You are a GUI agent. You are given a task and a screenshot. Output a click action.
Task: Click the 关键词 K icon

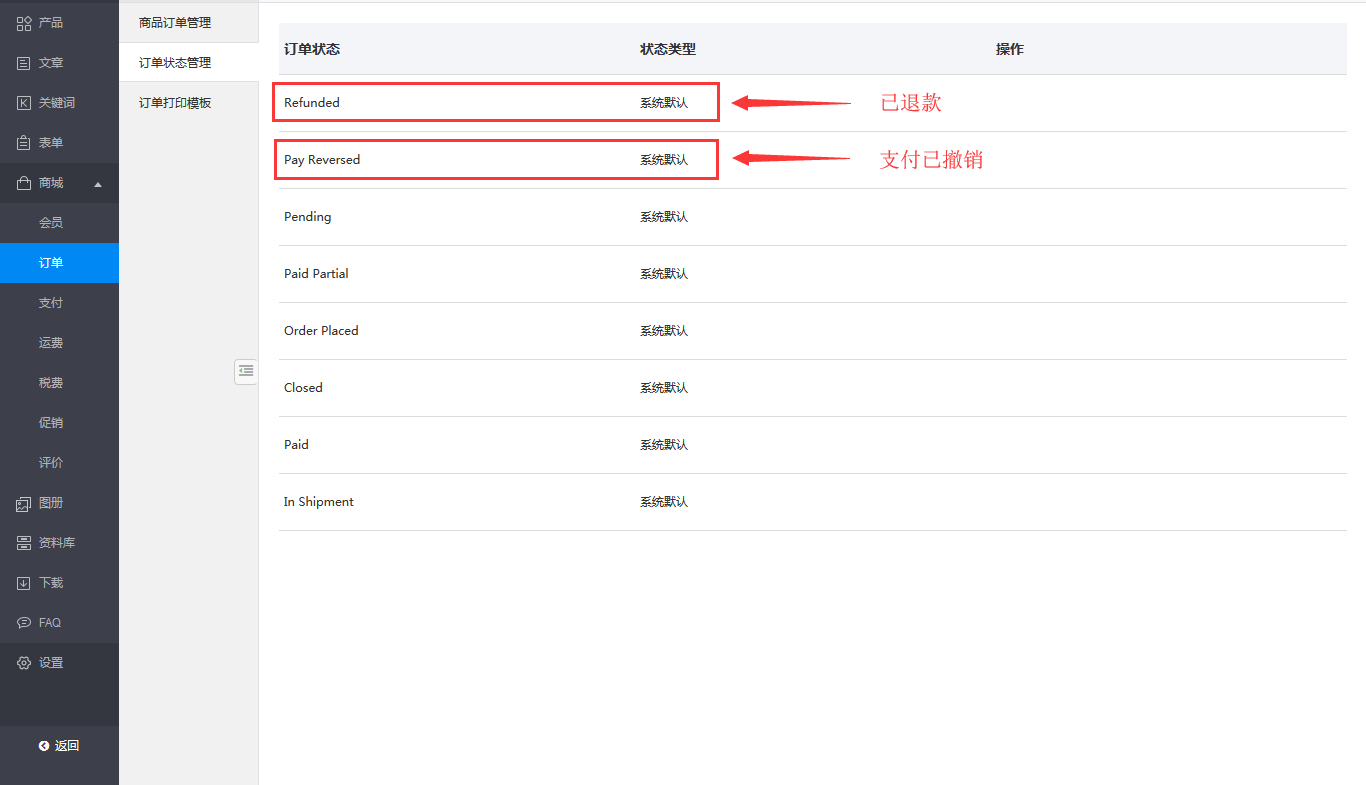pyautogui.click(x=24, y=103)
